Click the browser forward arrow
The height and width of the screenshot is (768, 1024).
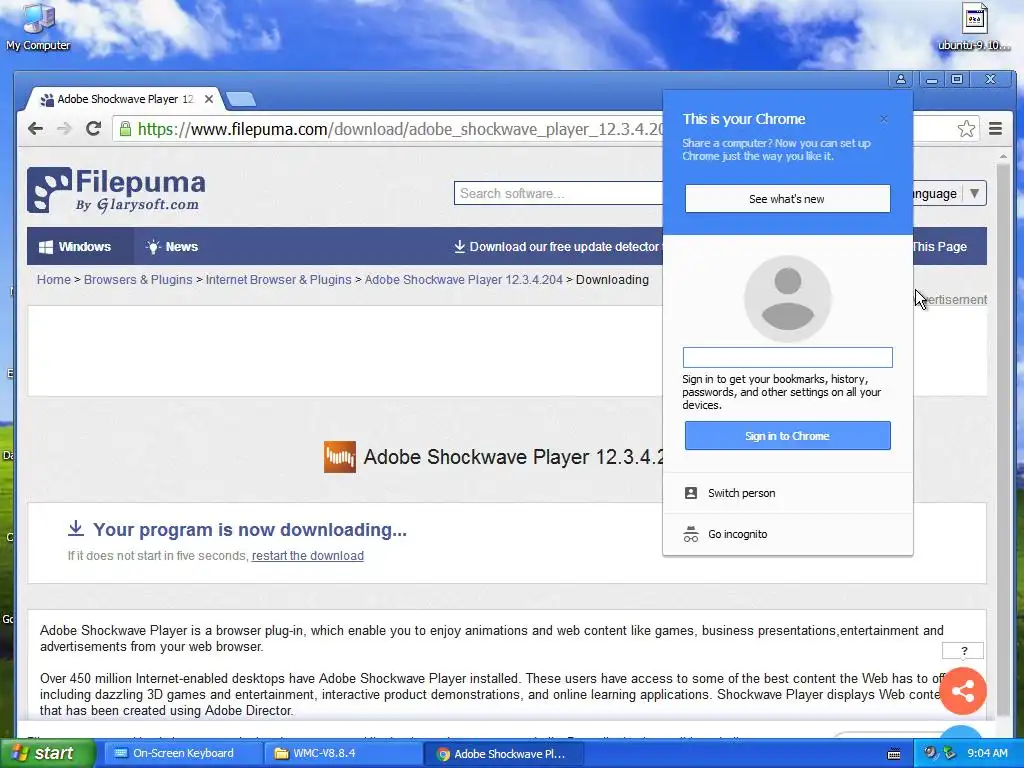coord(64,129)
